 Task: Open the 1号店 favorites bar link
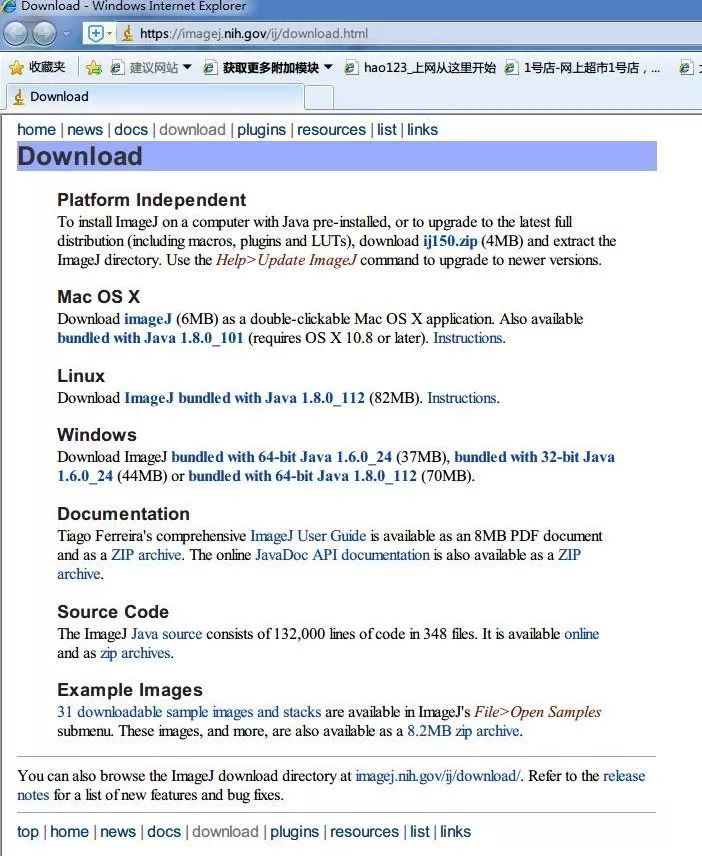pyautogui.click(x=582, y=68)
